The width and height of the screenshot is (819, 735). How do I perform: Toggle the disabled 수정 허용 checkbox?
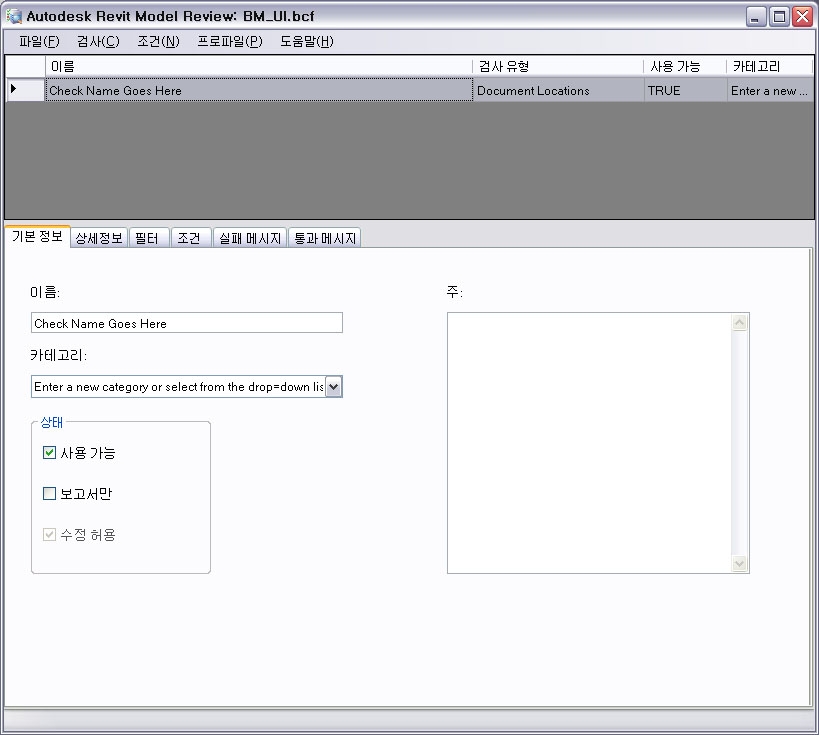point(49,534)
